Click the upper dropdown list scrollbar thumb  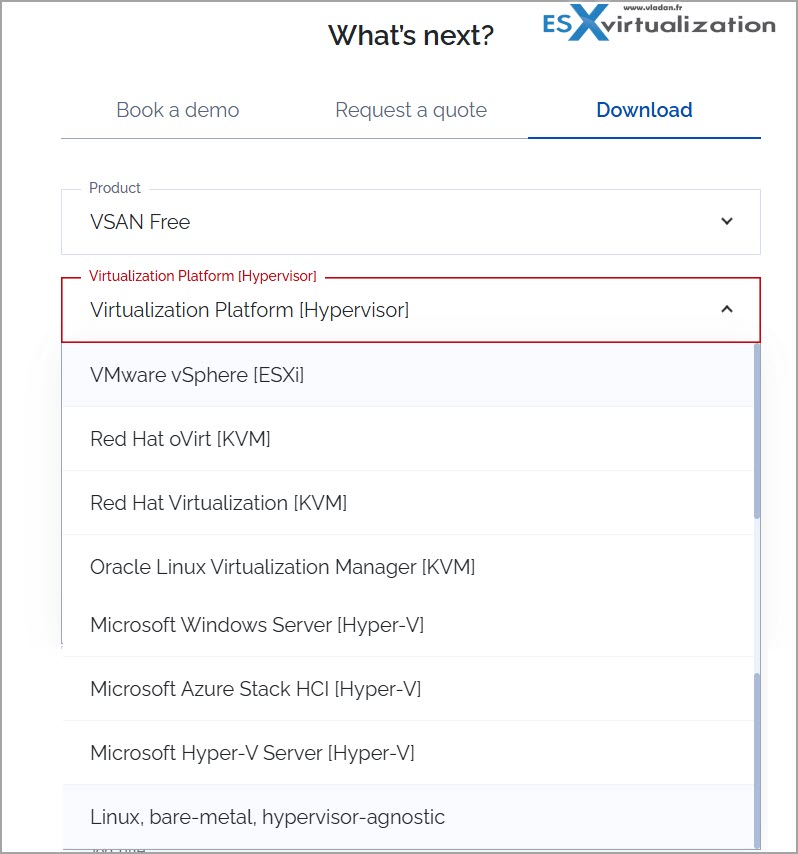(757, 431)
